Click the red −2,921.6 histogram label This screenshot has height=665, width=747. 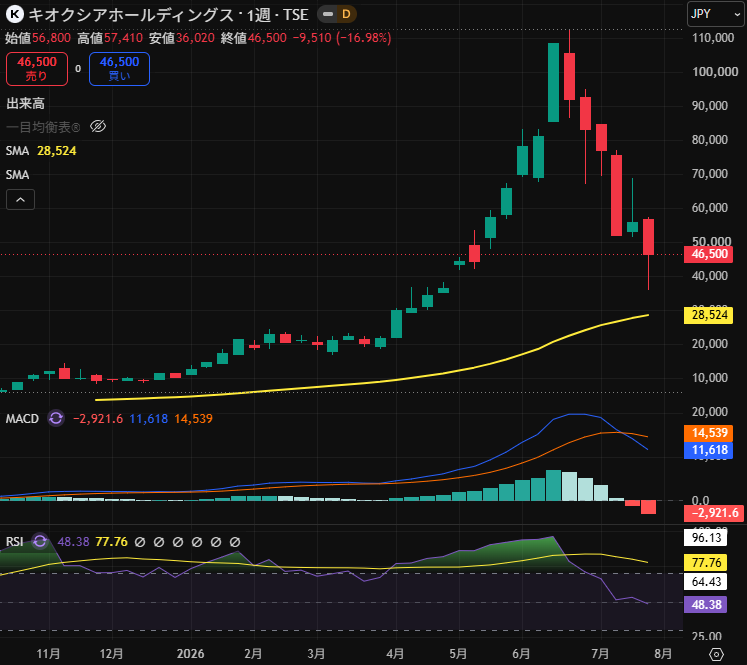point(714,513)
